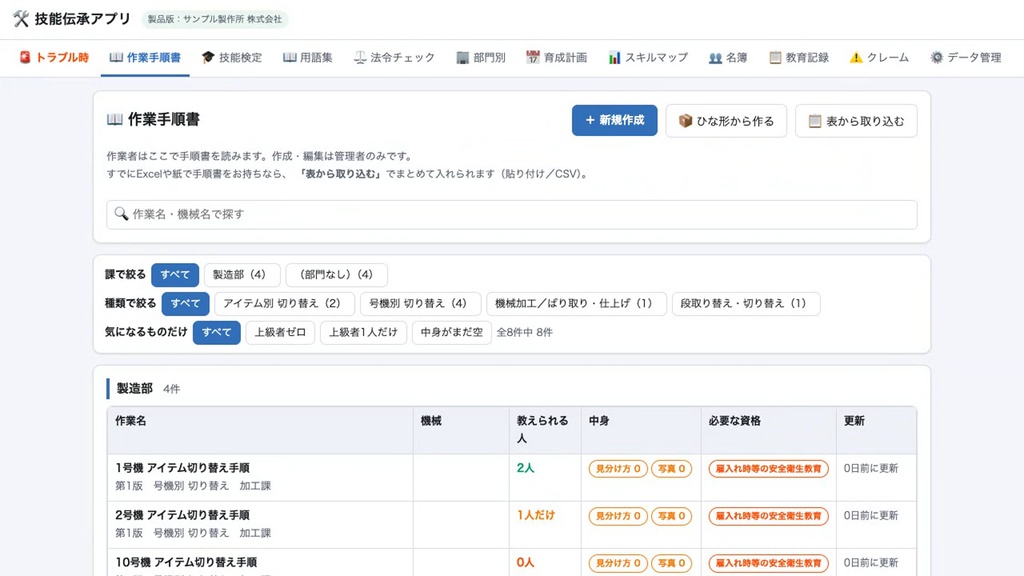Click the 表から取り込む button
This screenshot has height=576, width=1024.
click(x=856, y=121)
